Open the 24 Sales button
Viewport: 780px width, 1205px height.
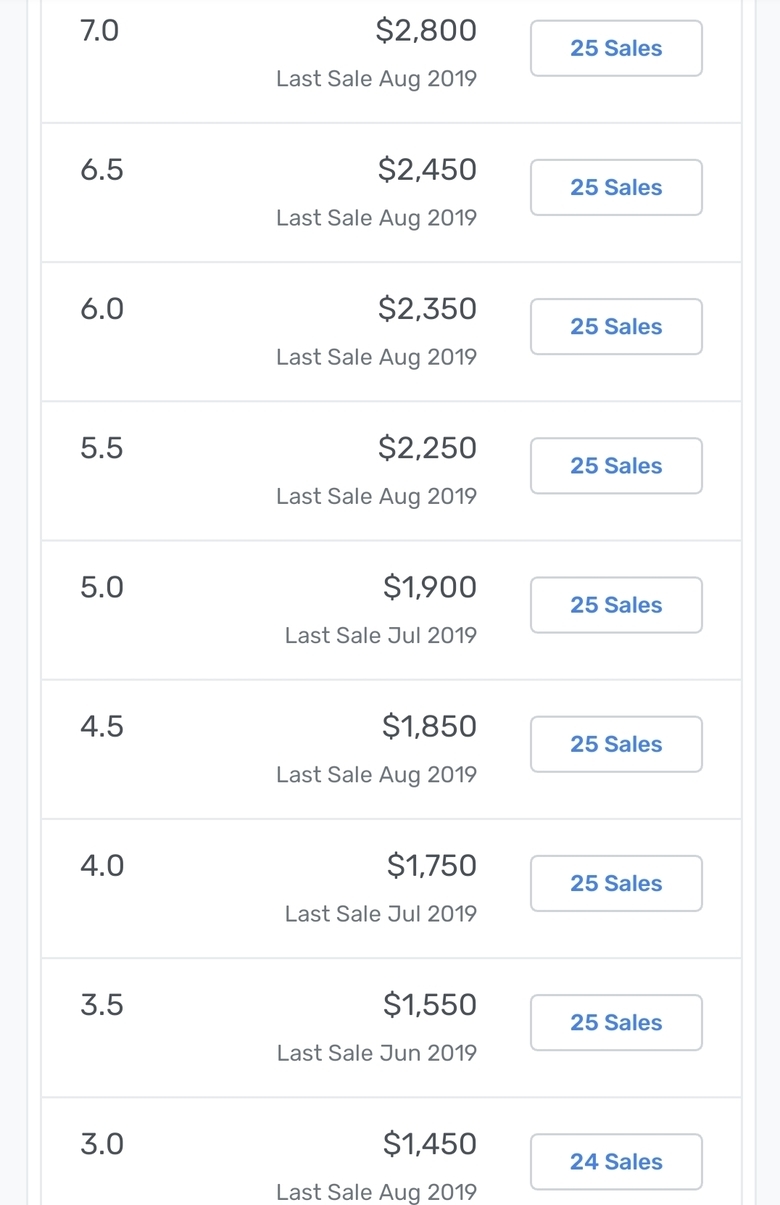tap(616, 1160)
